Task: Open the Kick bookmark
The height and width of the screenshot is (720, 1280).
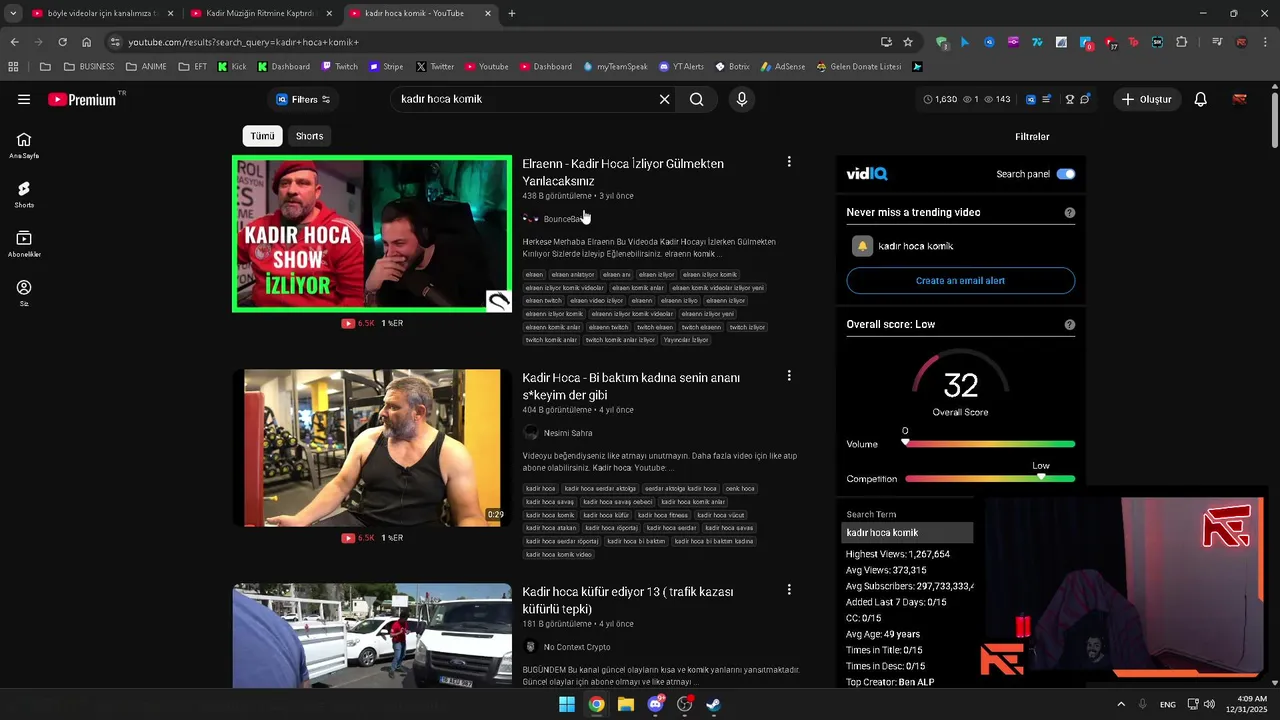Action: coord(232,67)
